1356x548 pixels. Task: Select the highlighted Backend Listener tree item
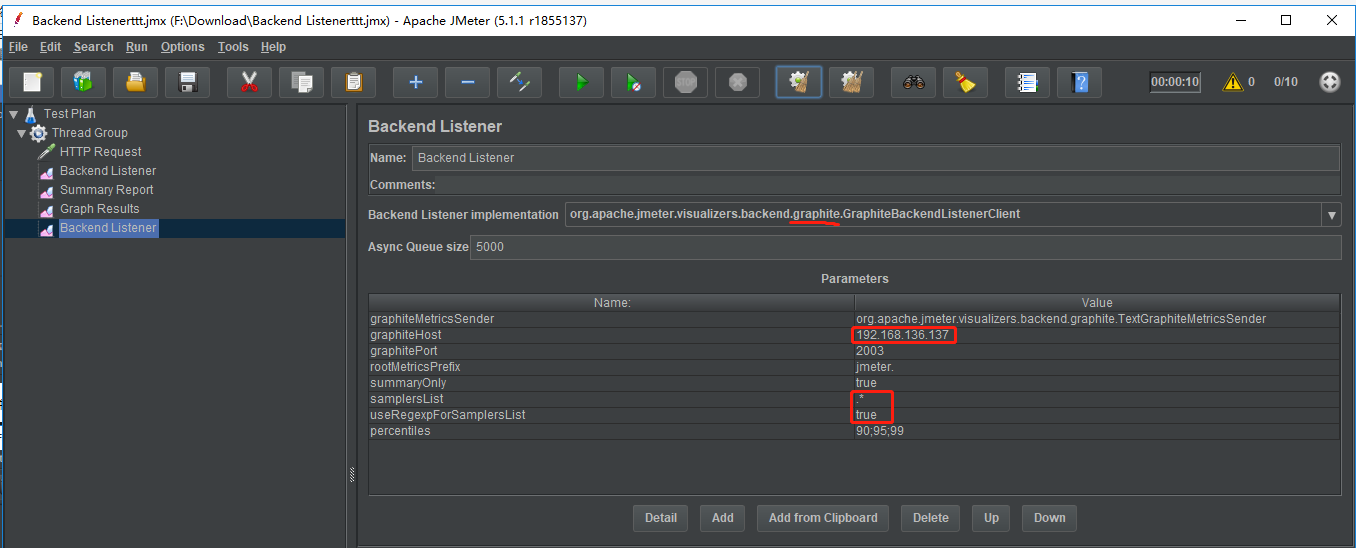coord(108,228)
